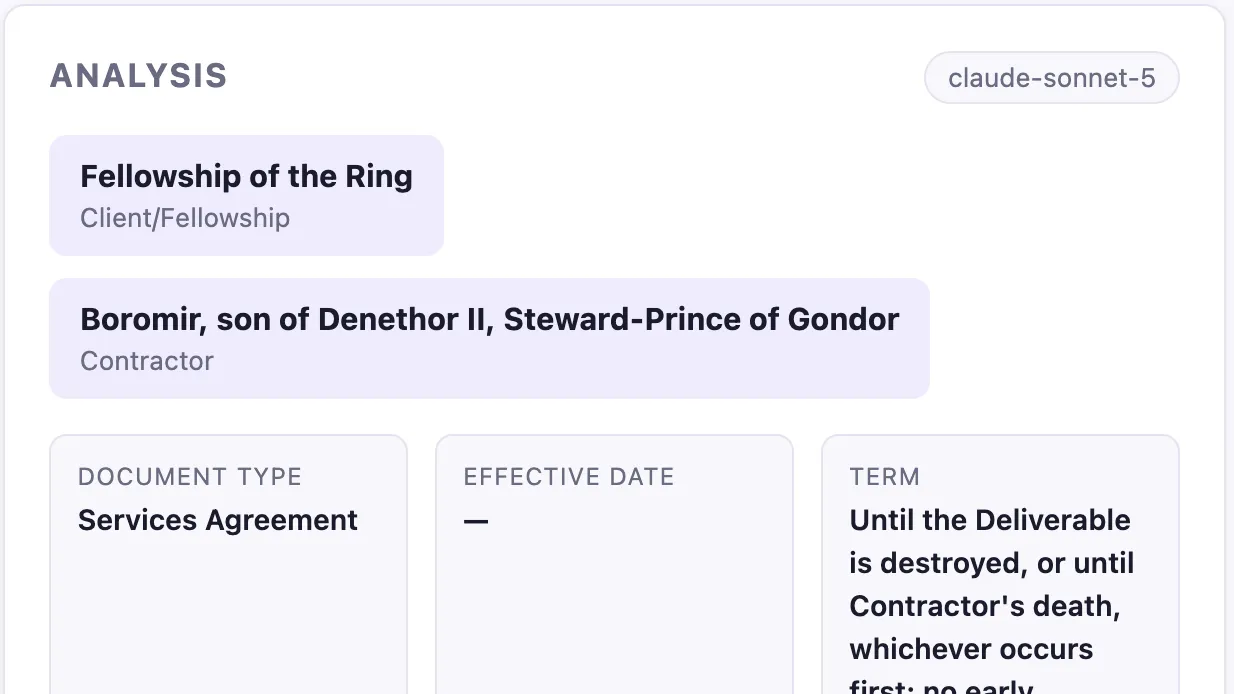This screenshot has height=694, width=1234.
Task: Click the text line 'whichever occurs'
Action: click(971, 649)
